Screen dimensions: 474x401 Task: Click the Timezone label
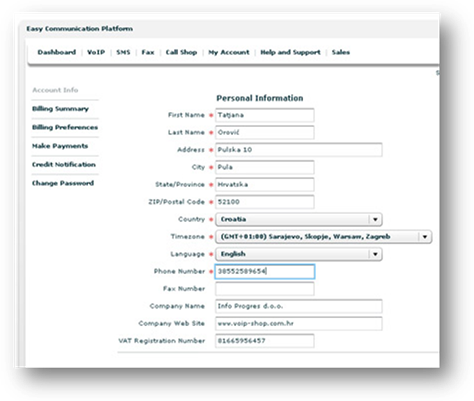click(x=188, y=237)
